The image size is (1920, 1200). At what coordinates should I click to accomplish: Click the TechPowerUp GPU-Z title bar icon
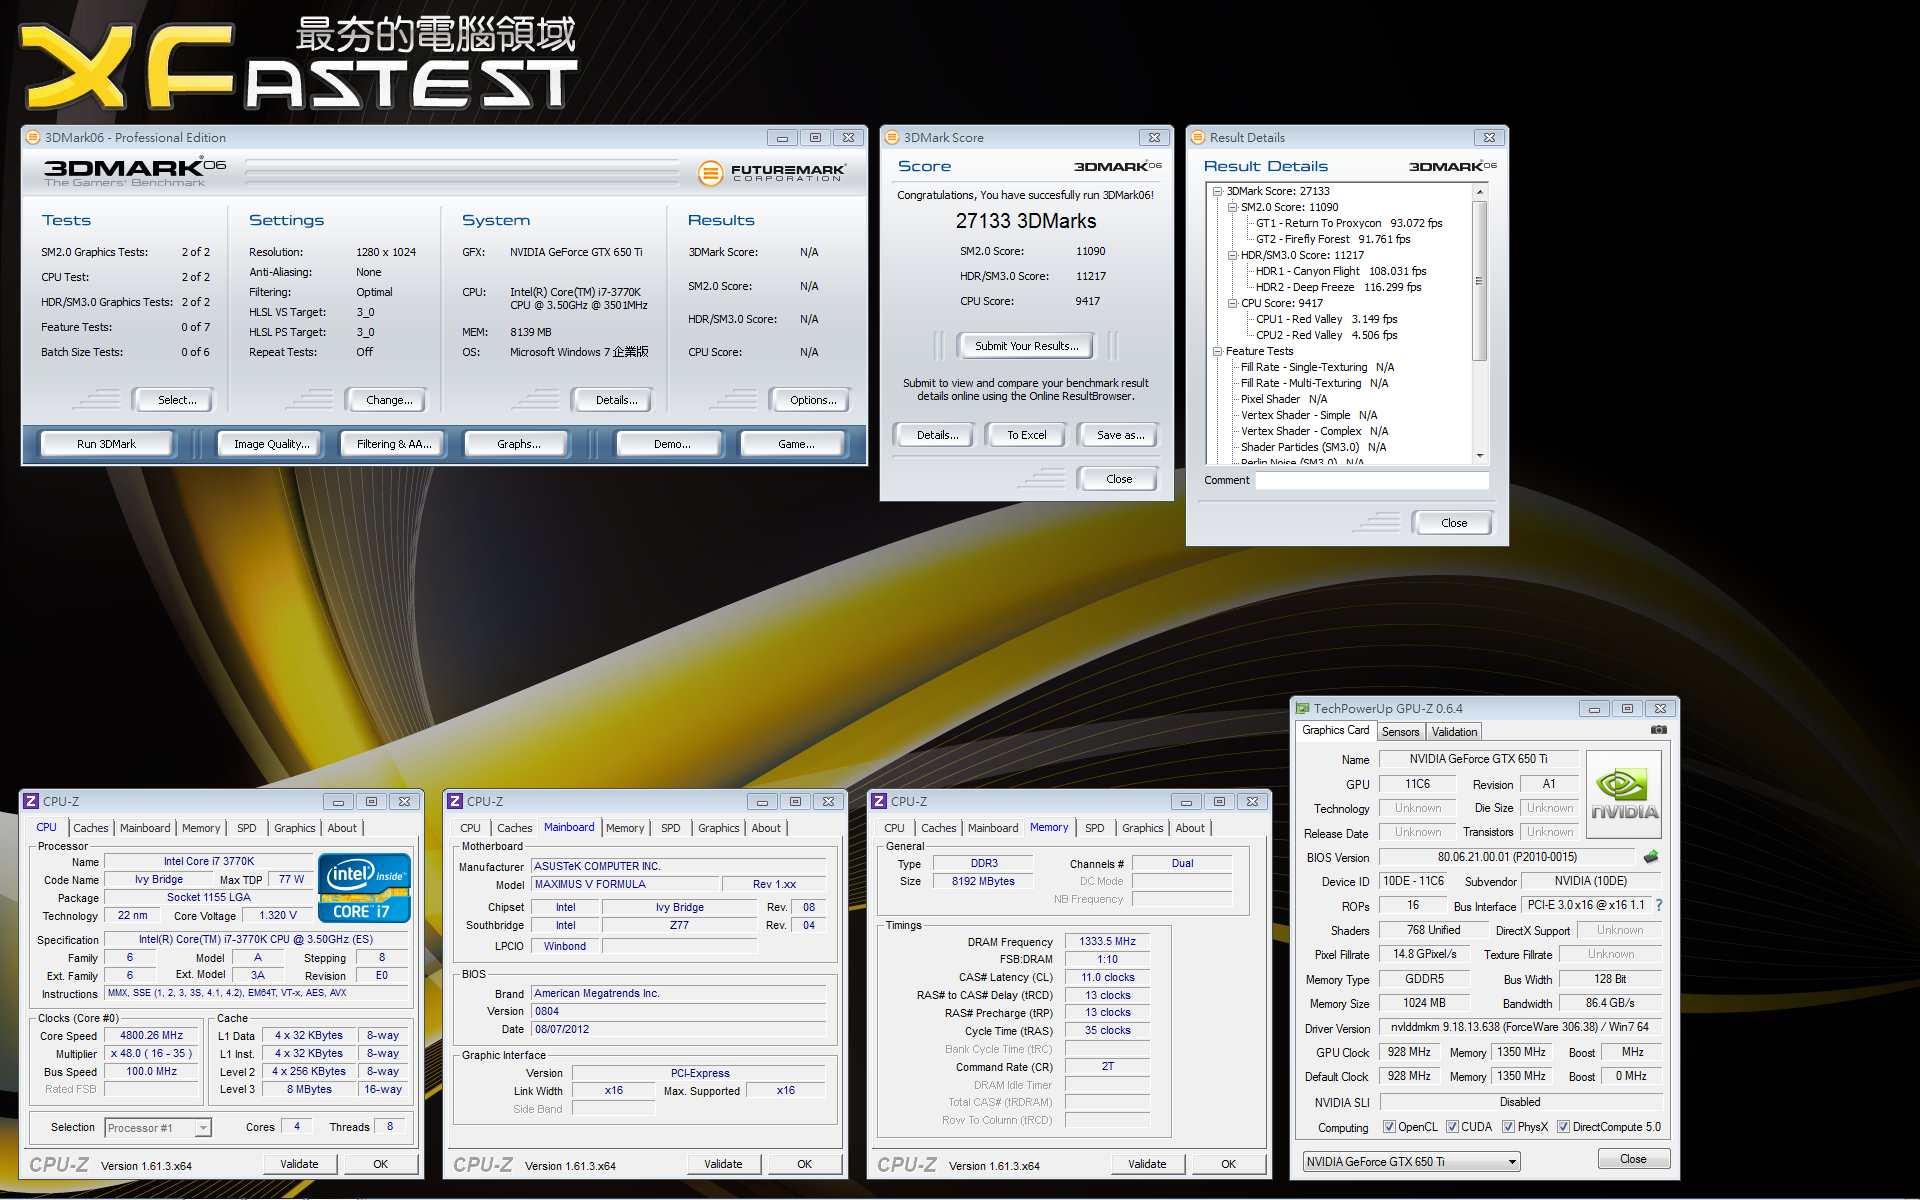tap(1303, 708)
